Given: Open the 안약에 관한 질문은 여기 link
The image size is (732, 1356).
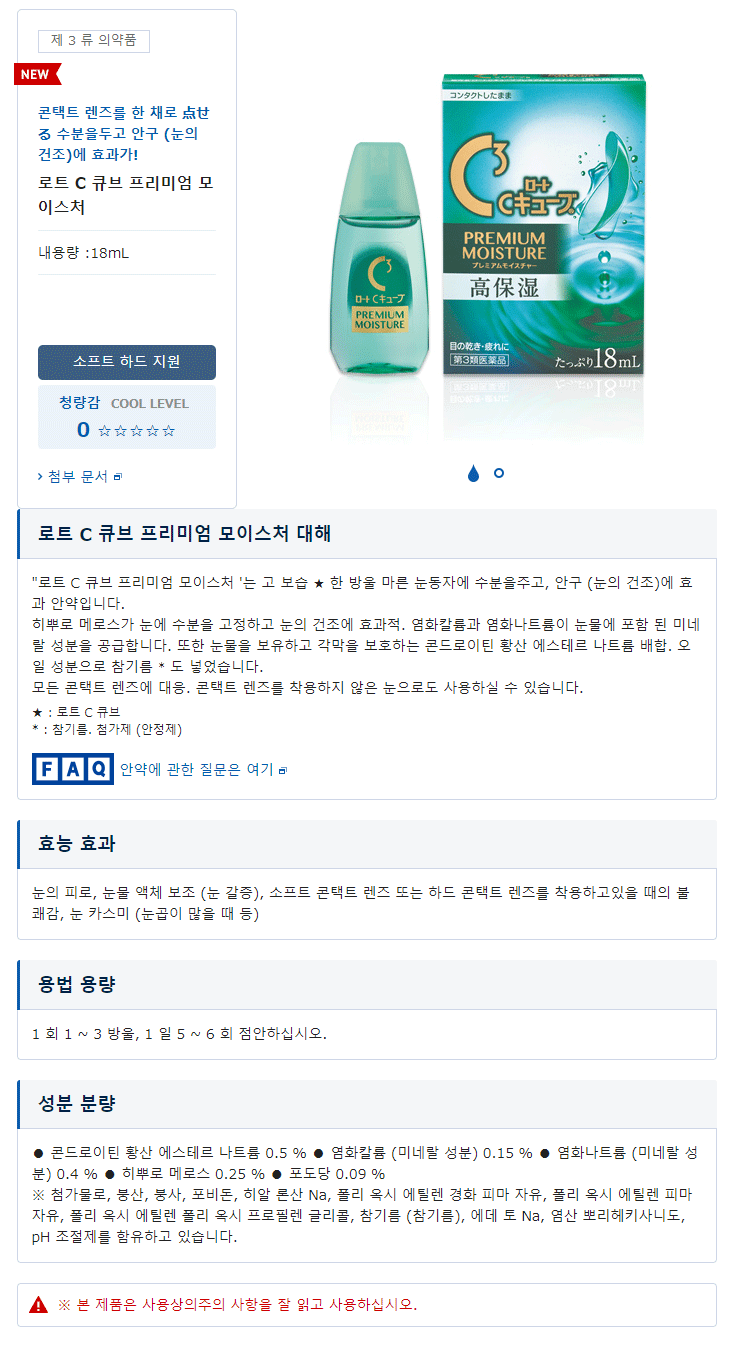Looking at the screenshot, I should (x=197, y=769).
